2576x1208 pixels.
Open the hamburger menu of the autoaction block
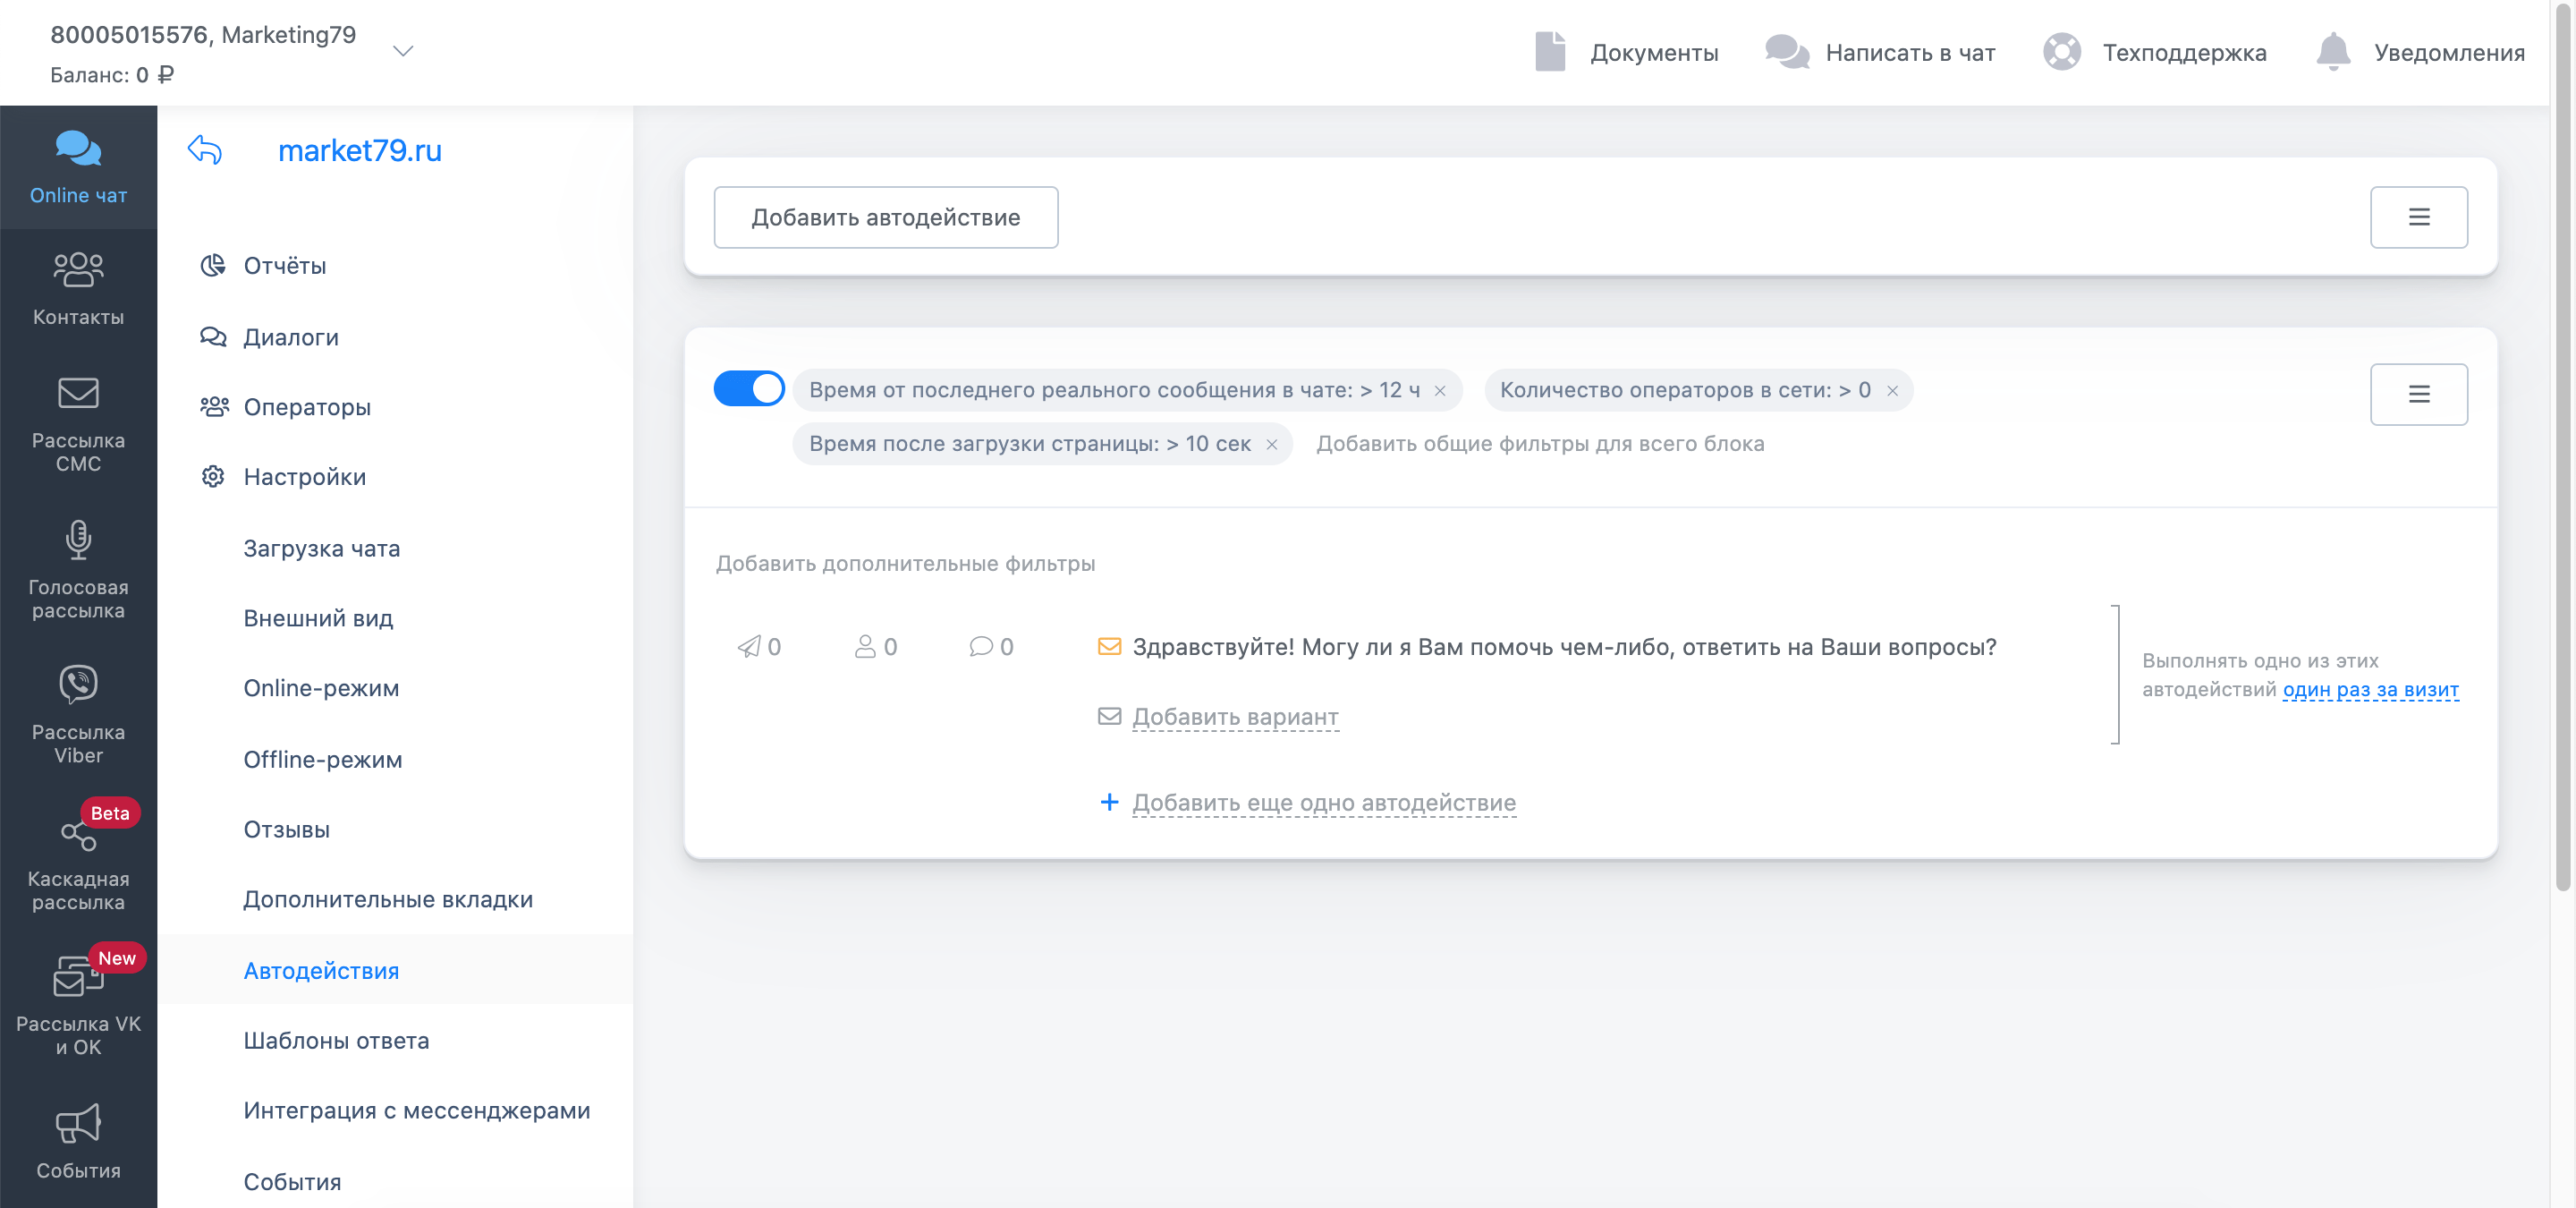[x=2417, y=394]
